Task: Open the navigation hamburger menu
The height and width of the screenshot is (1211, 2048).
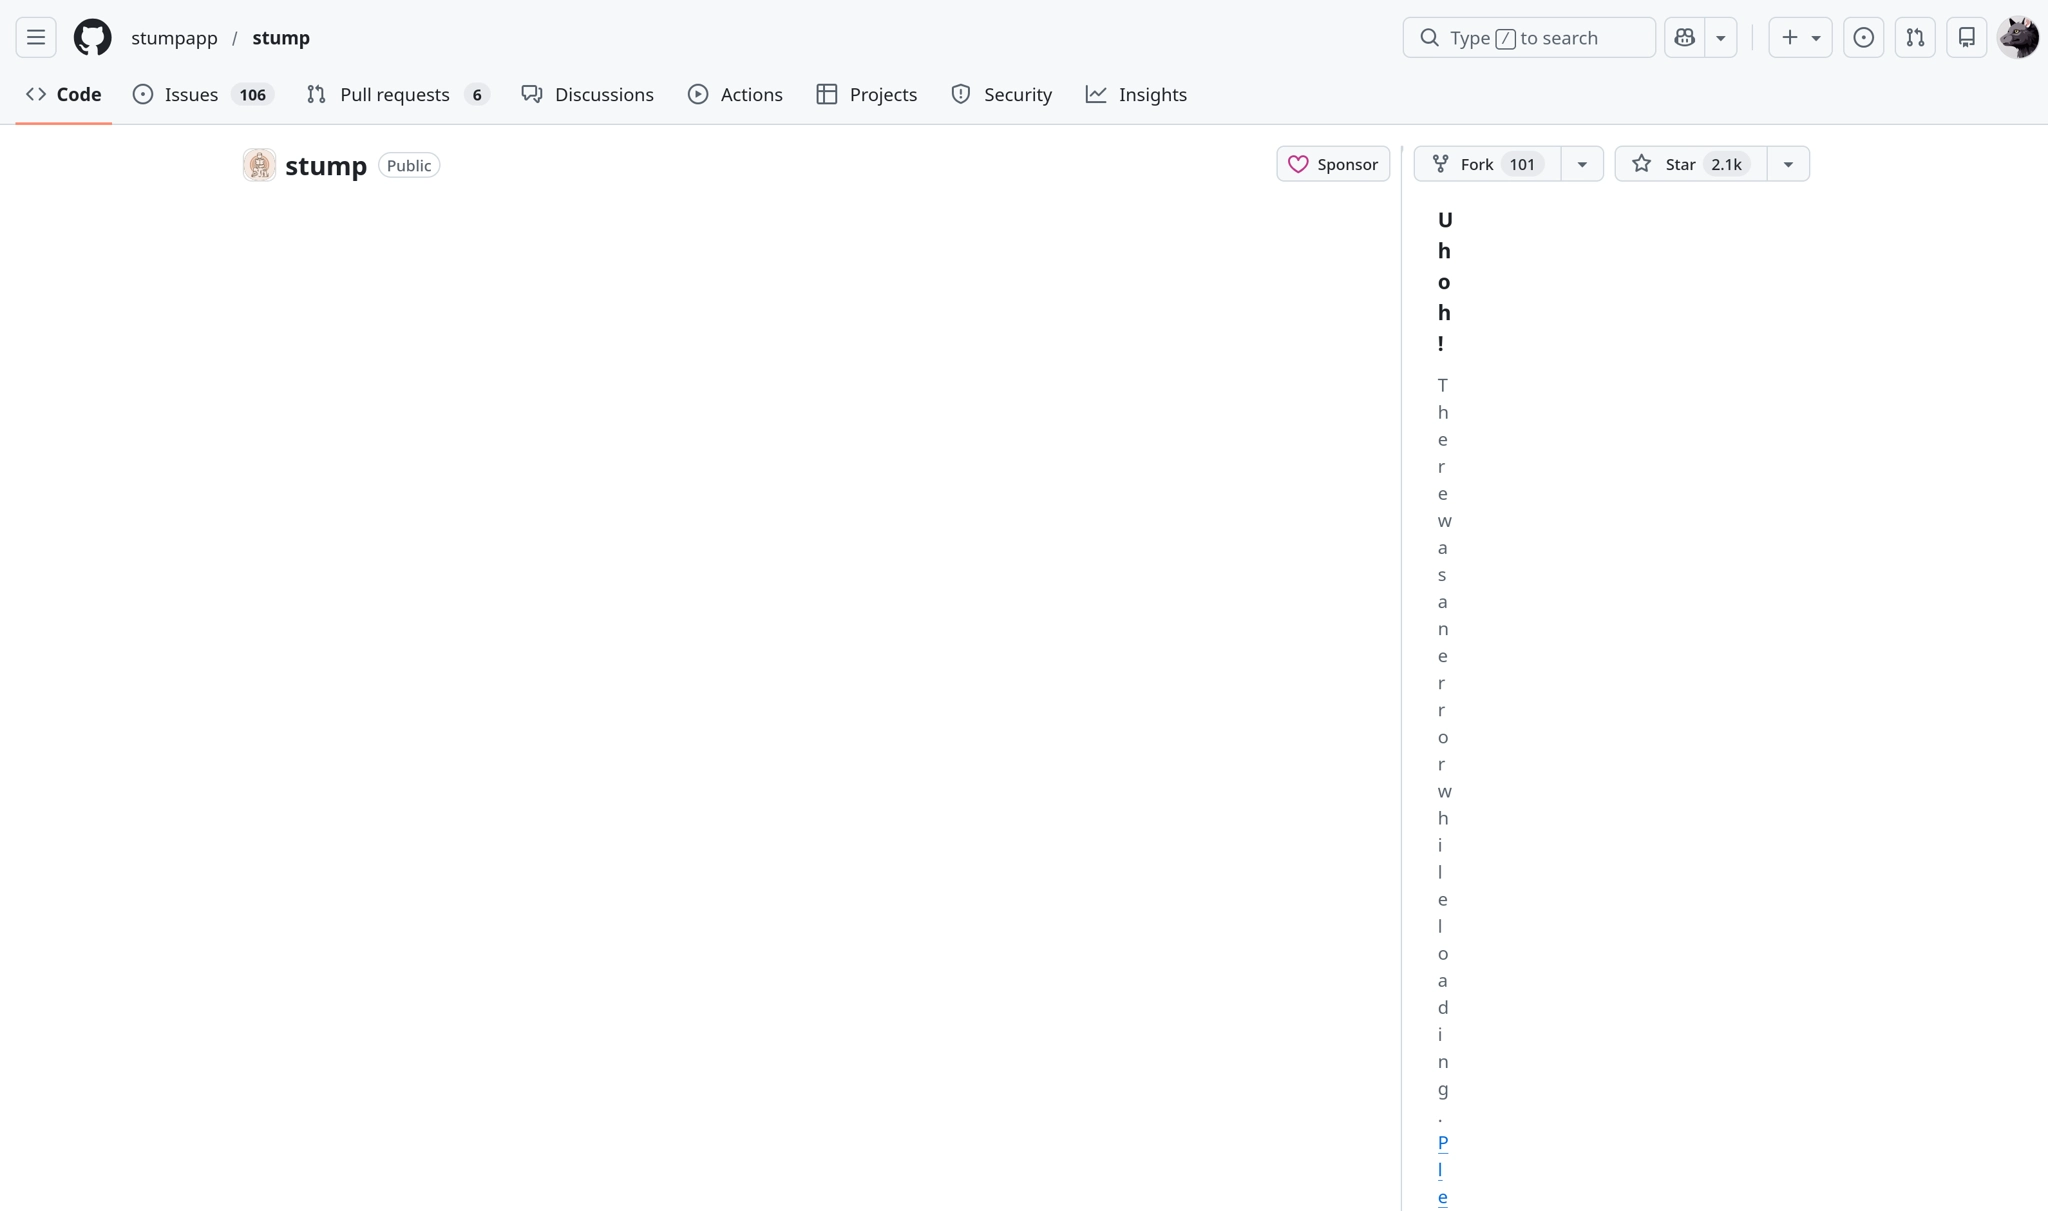Action: [x=34, y=37]
